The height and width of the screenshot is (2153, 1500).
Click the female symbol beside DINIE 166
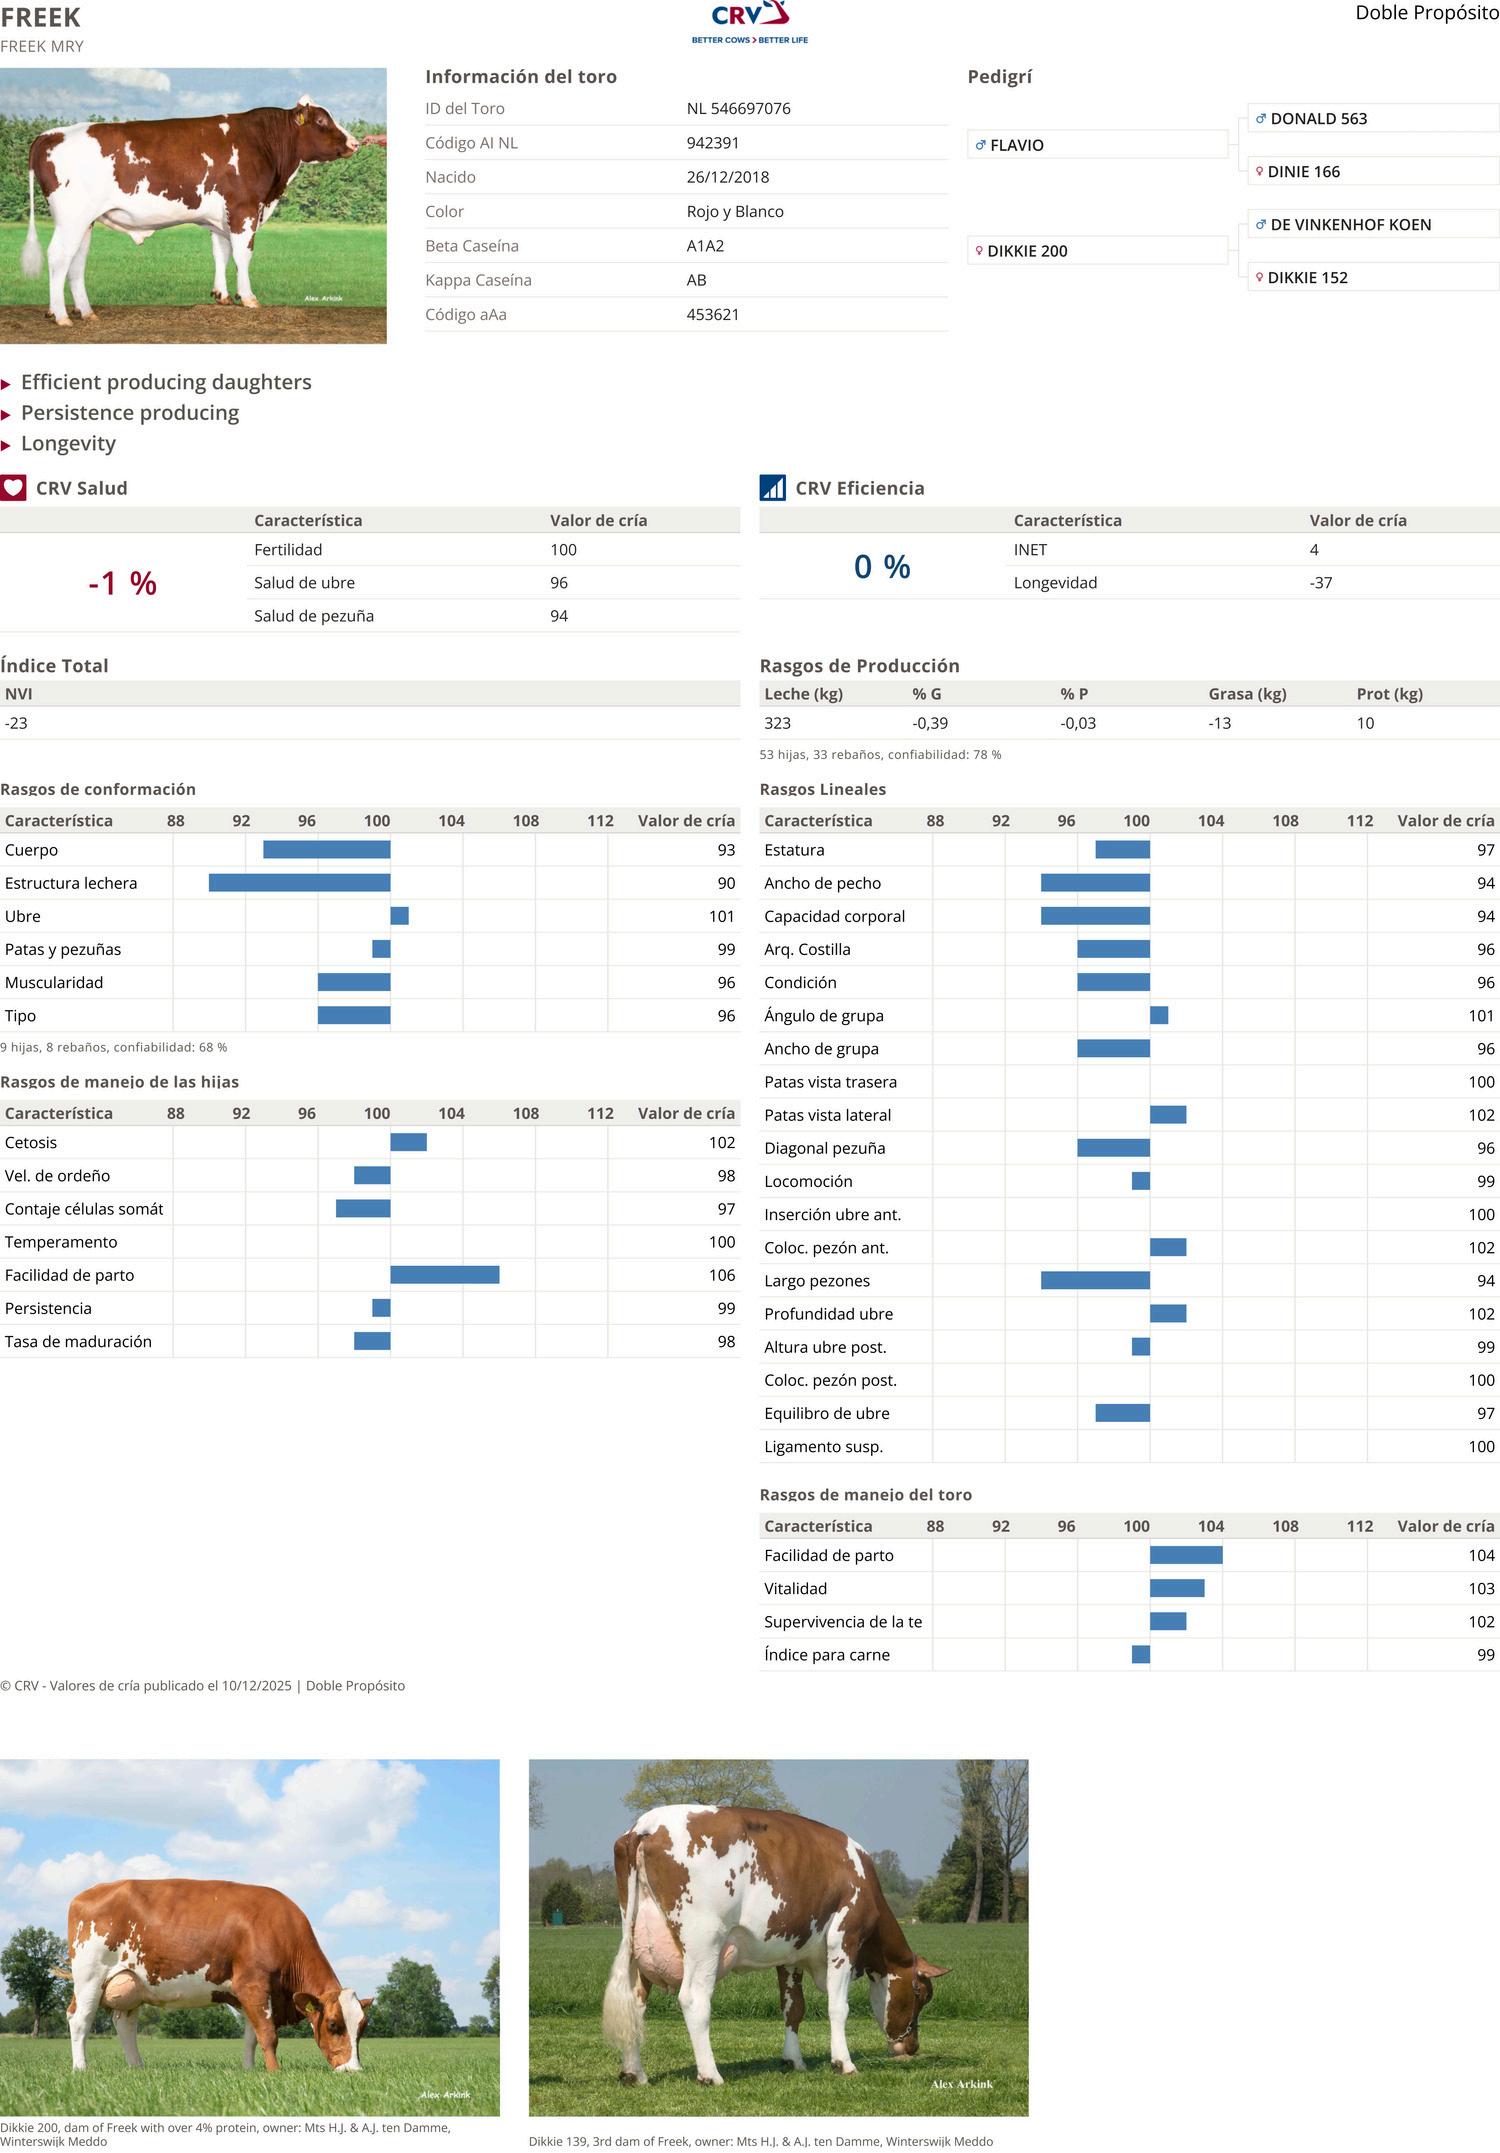tap(1260, 172)
